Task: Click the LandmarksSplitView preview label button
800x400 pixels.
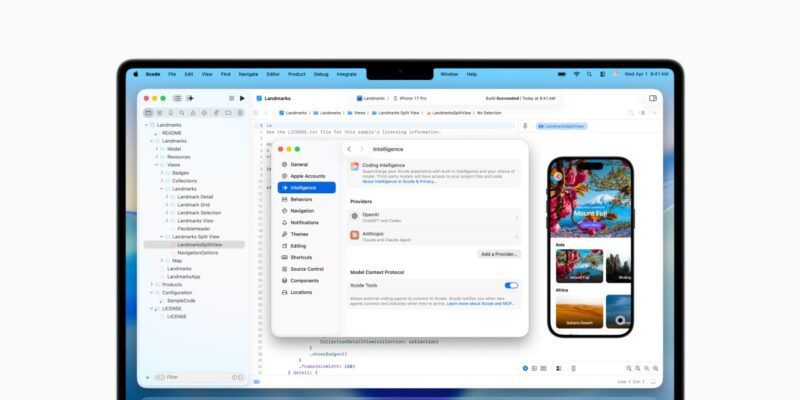Action: [x=561, y=126]
